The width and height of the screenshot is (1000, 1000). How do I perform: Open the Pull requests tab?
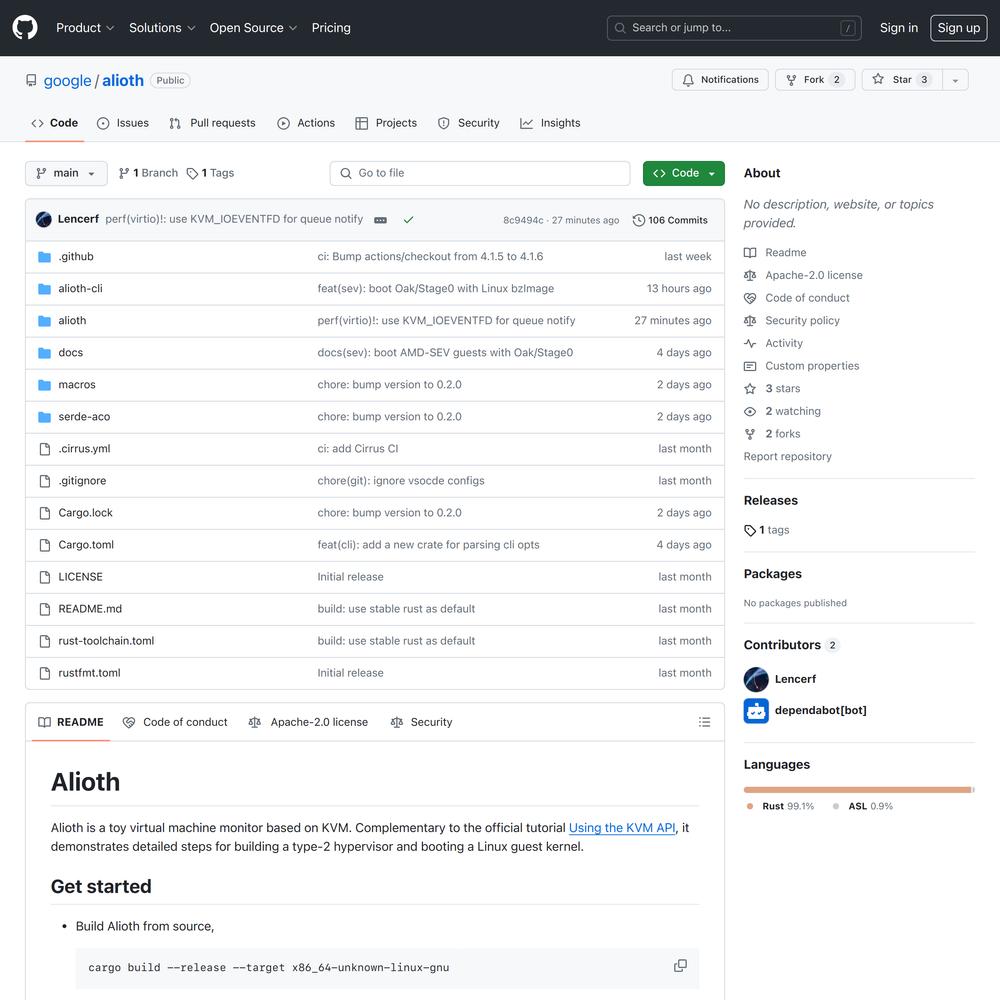point(212,123)
